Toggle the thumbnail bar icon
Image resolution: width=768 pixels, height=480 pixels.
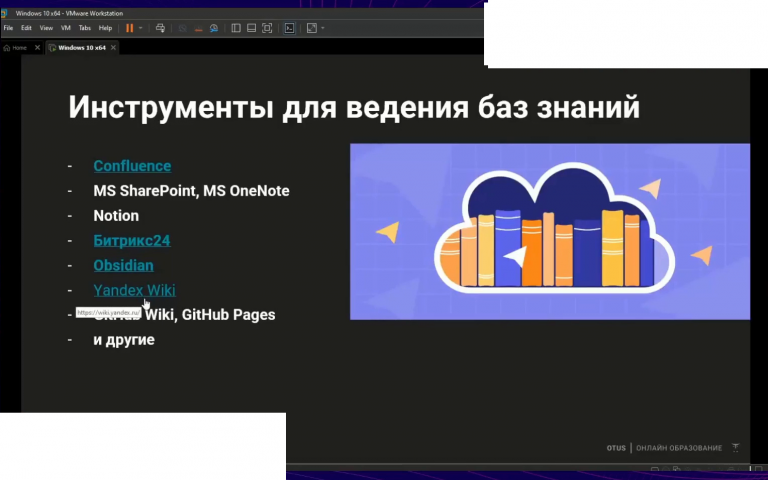coord(251,28)
